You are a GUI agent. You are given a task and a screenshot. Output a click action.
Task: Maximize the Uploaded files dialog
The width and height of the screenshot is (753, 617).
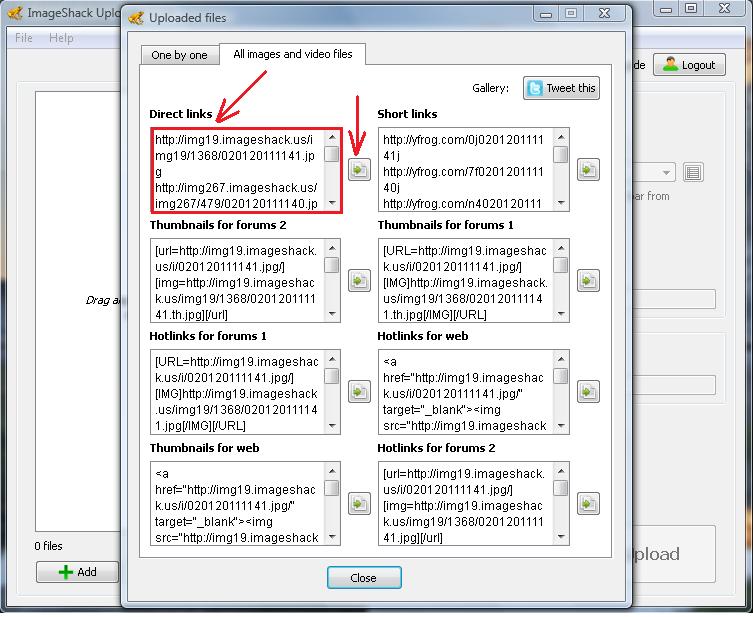pyautogui.click(x=571, y=14)
